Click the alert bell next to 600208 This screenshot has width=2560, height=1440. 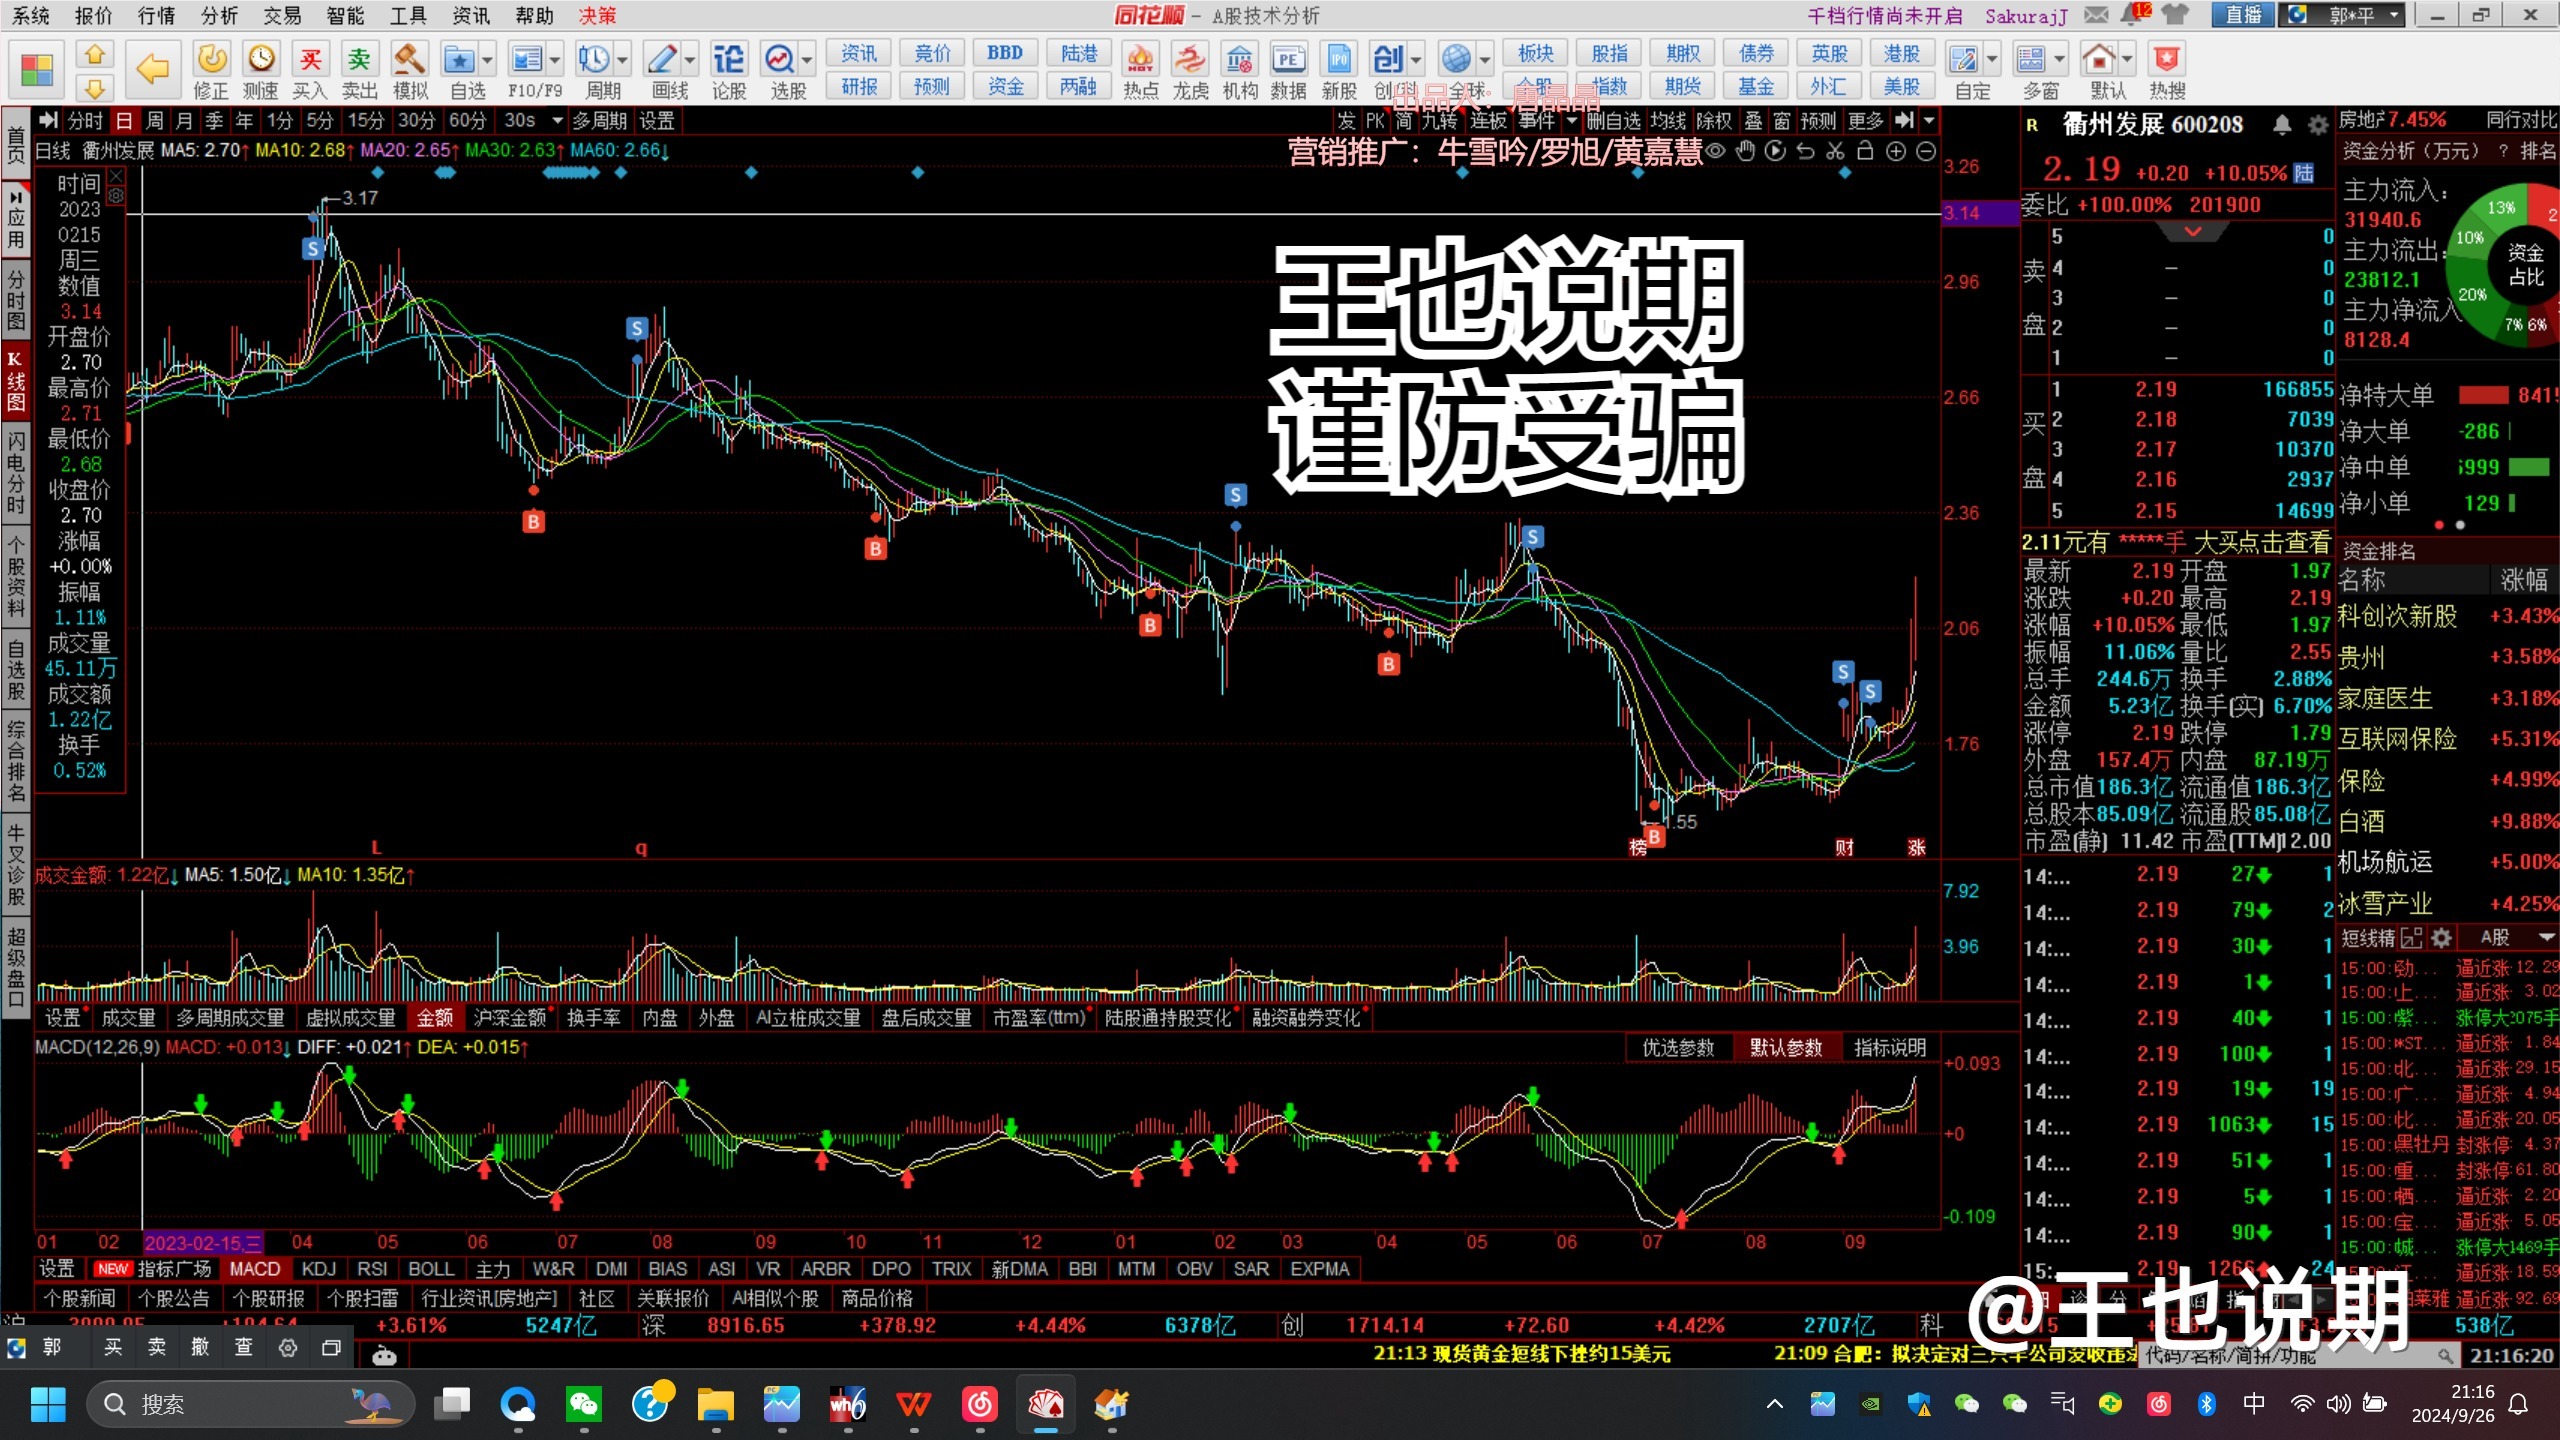coord(2282,125)
